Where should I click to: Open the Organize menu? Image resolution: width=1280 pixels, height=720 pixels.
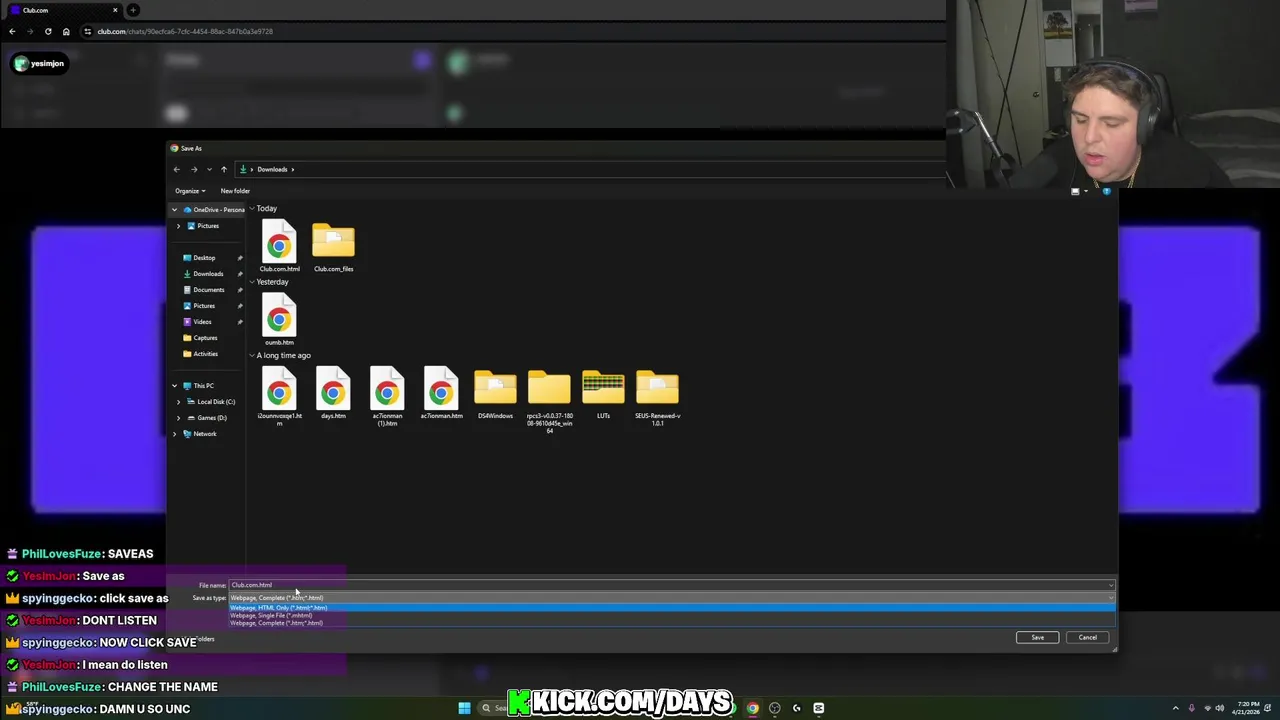pos(190,191)
